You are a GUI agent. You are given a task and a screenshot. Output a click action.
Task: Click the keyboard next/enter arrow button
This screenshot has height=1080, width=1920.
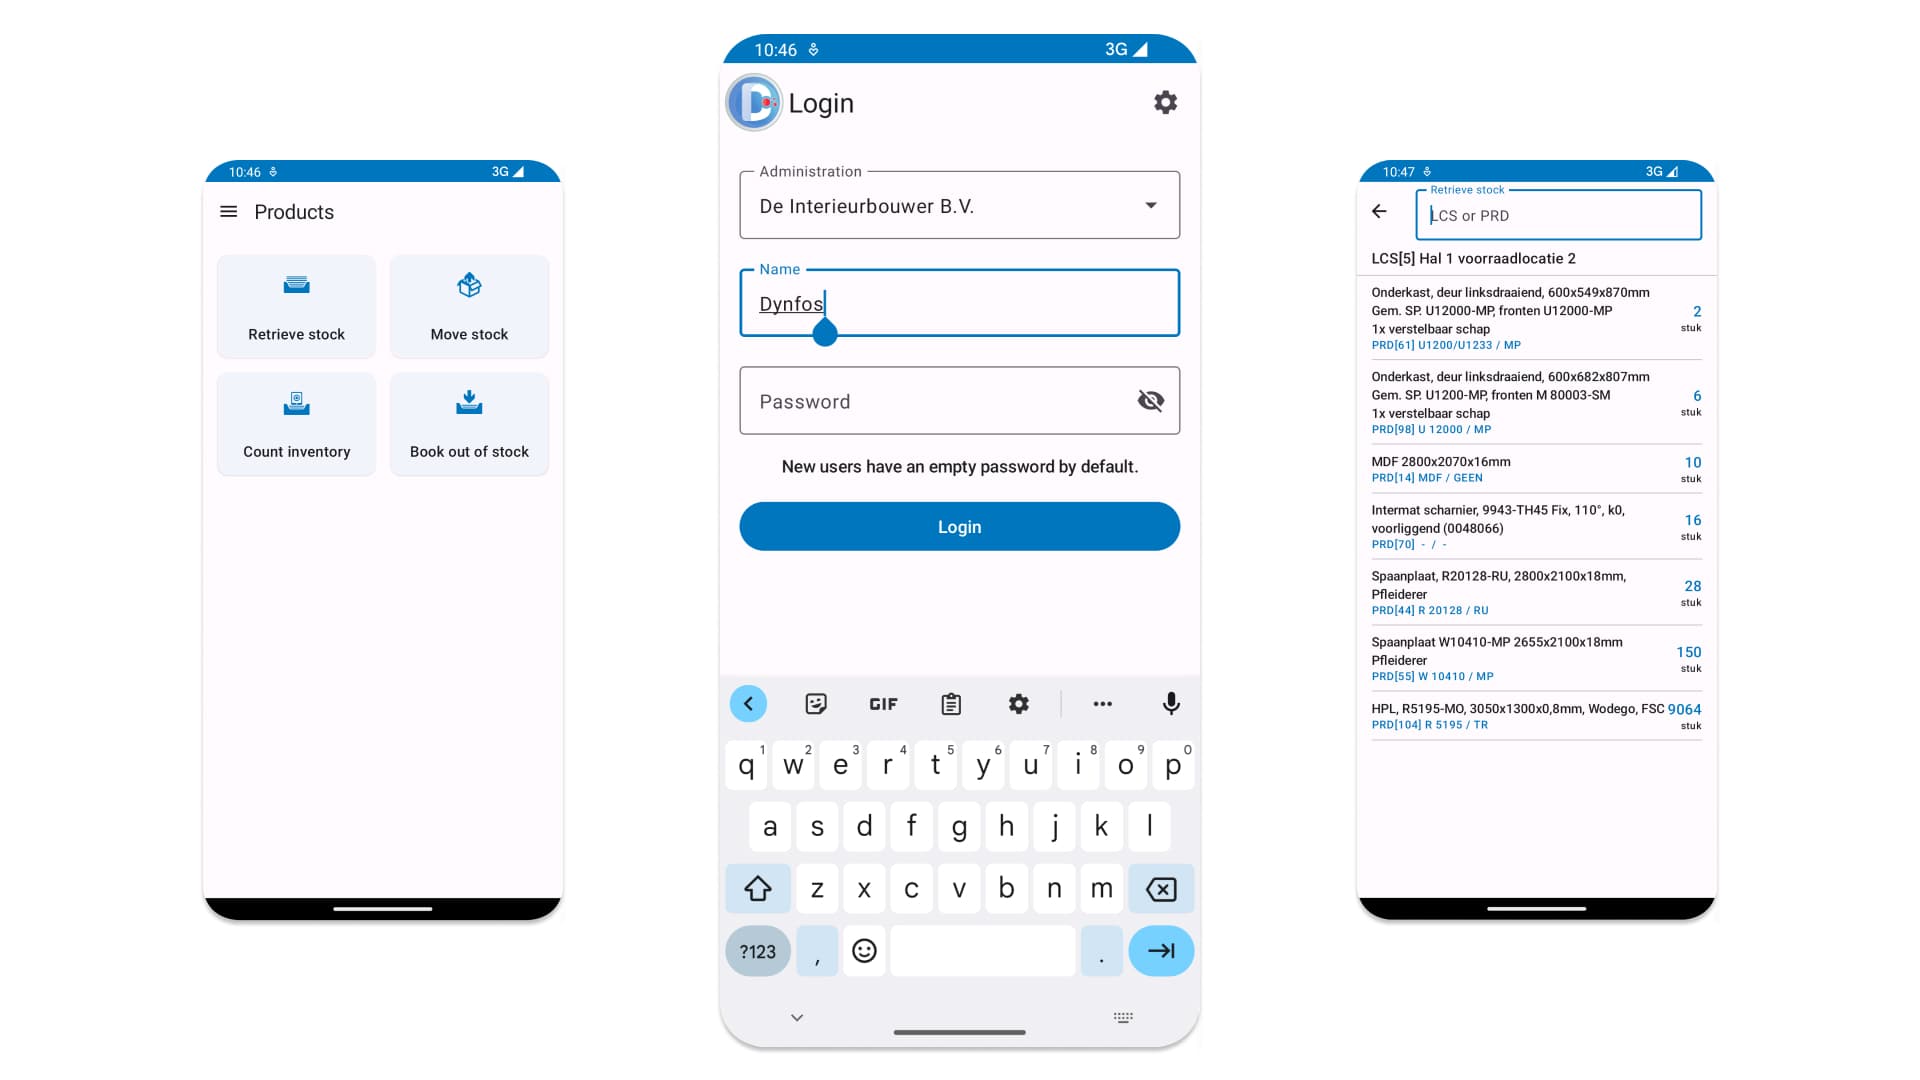pyautogui.click(x=1160, y=951)
